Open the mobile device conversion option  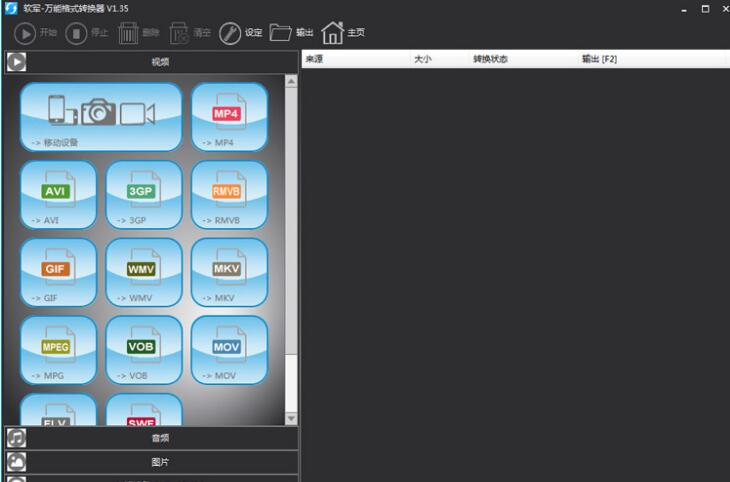101,116
